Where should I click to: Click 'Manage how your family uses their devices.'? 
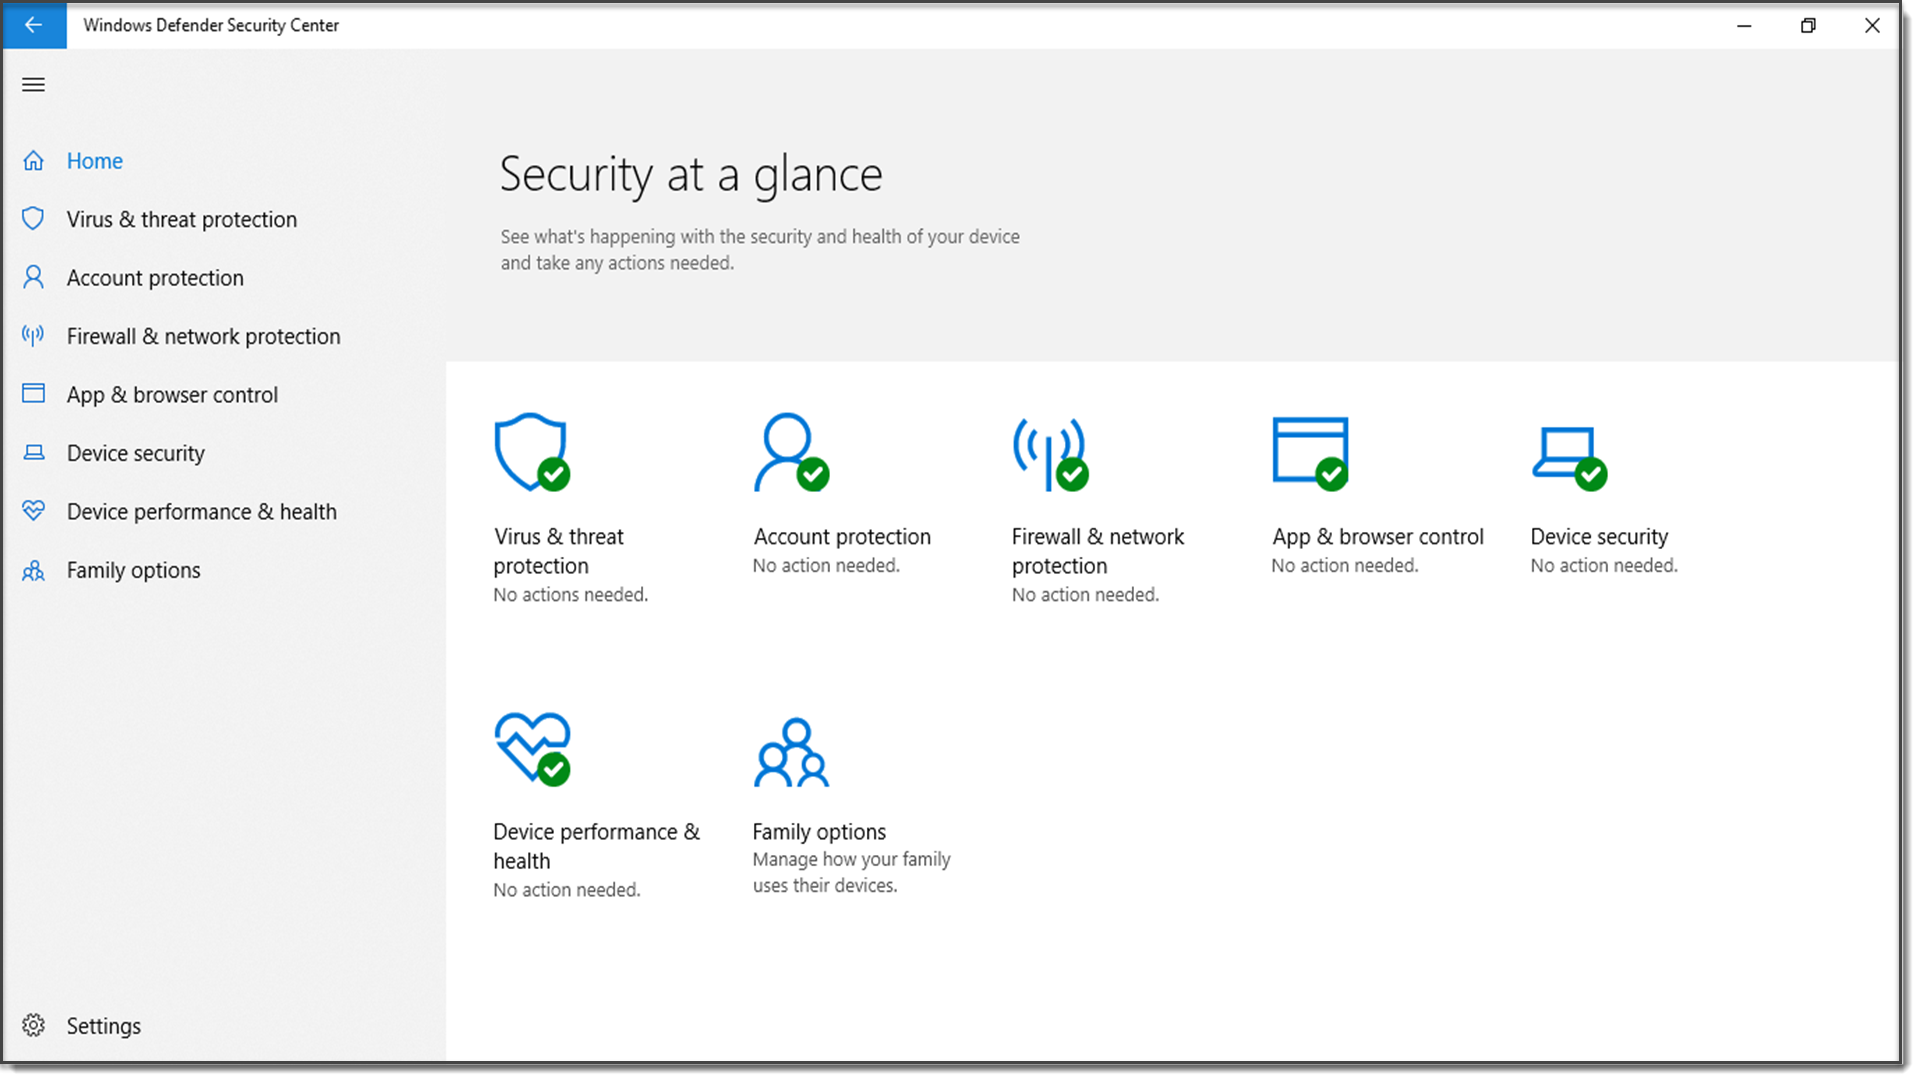coord(852,873)
